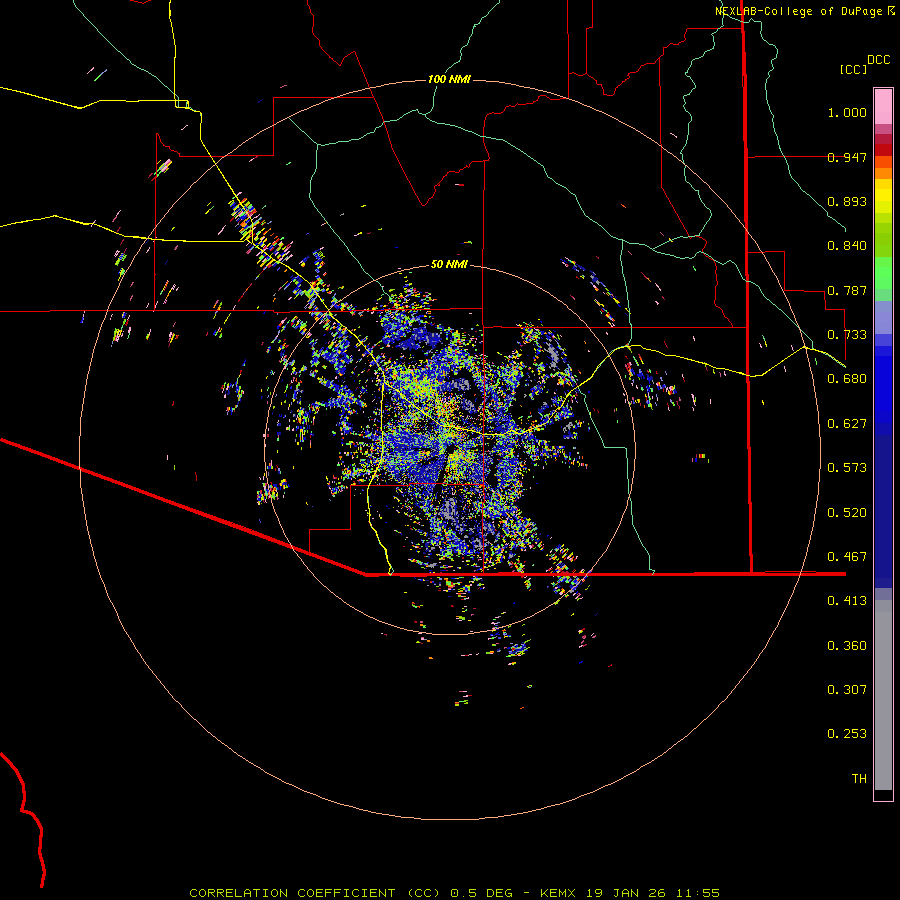The height and width of the screenshot is (900, 900).
Task: Click the 0.947 value on color scale
Action: [847, 157]
